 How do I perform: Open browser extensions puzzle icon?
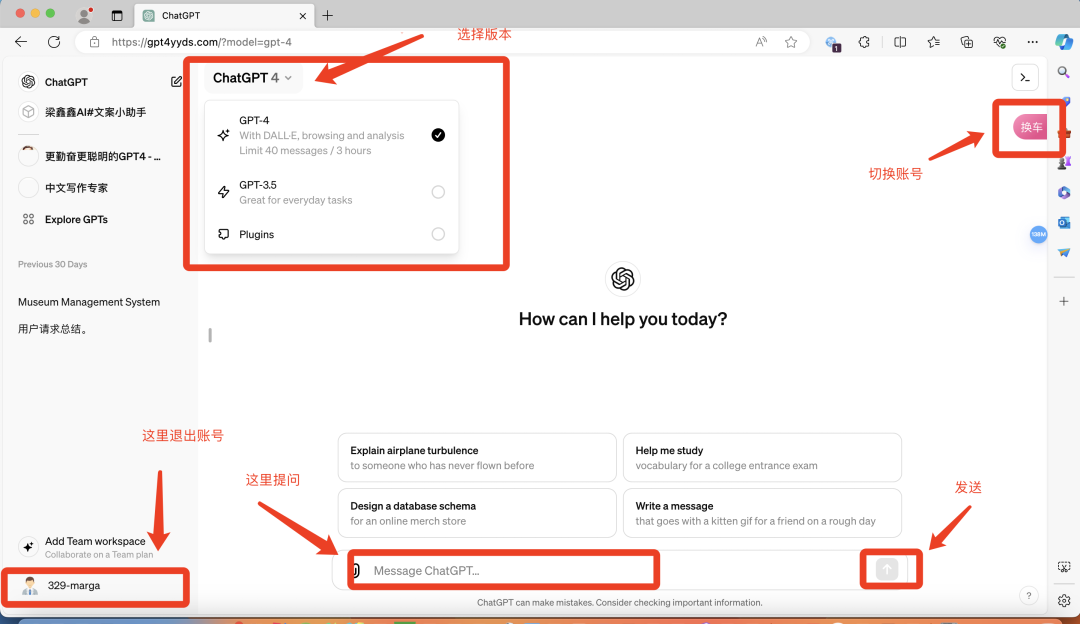(864, 42)
